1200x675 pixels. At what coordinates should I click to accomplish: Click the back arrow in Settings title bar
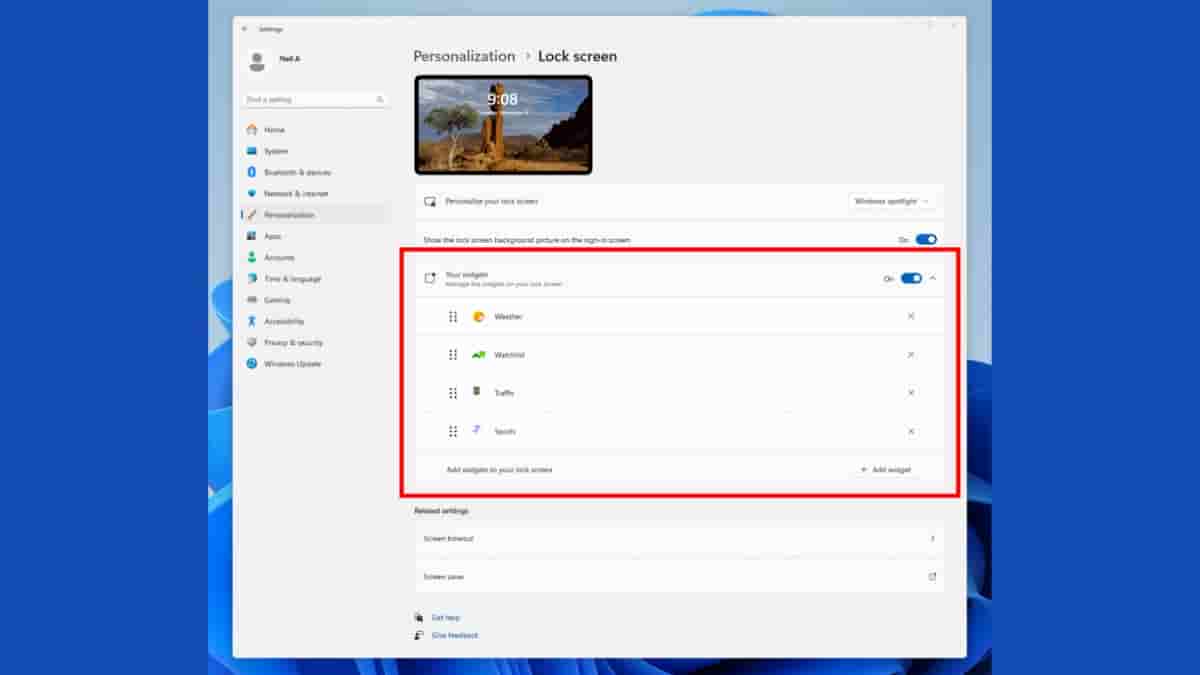[x=245, y=29]
